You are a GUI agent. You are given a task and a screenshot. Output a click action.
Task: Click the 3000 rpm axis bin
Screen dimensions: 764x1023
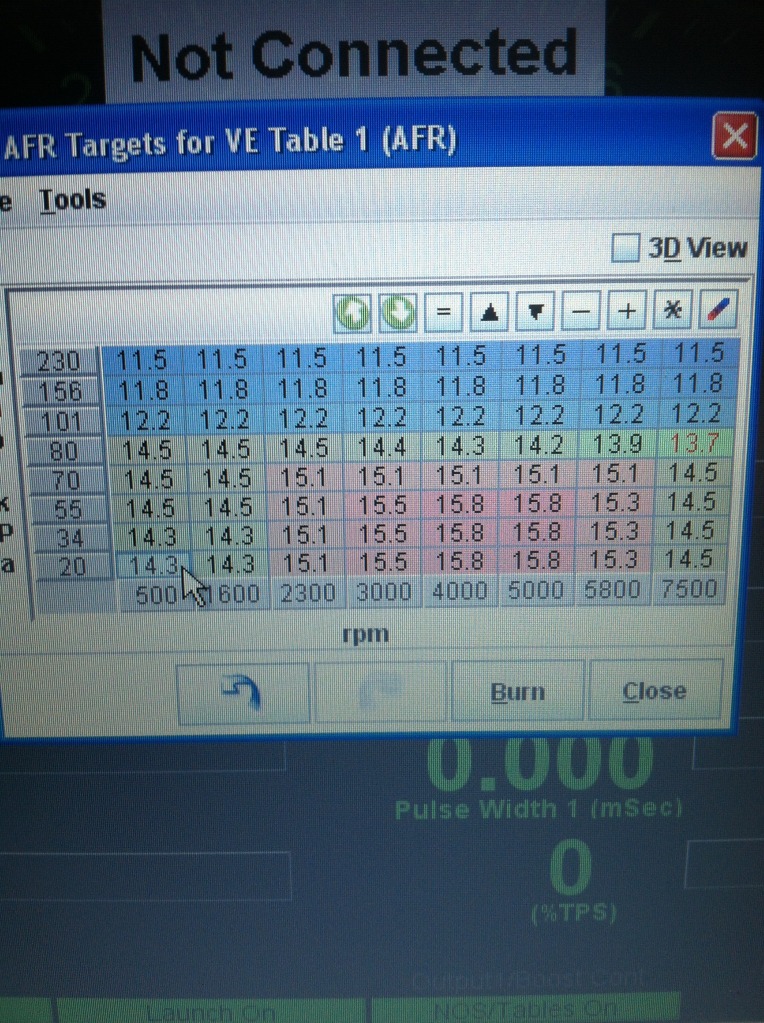pos(384,592)
